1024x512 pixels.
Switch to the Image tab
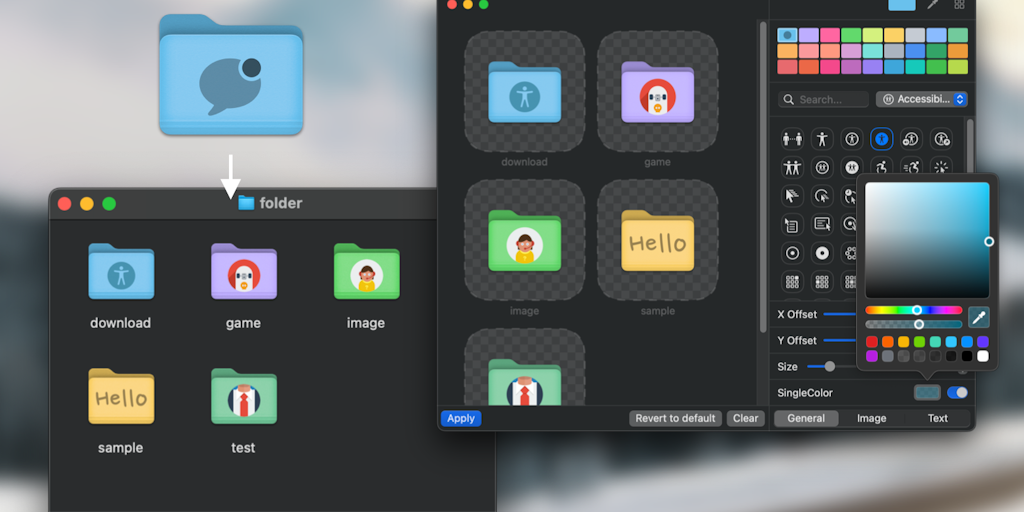871,418
